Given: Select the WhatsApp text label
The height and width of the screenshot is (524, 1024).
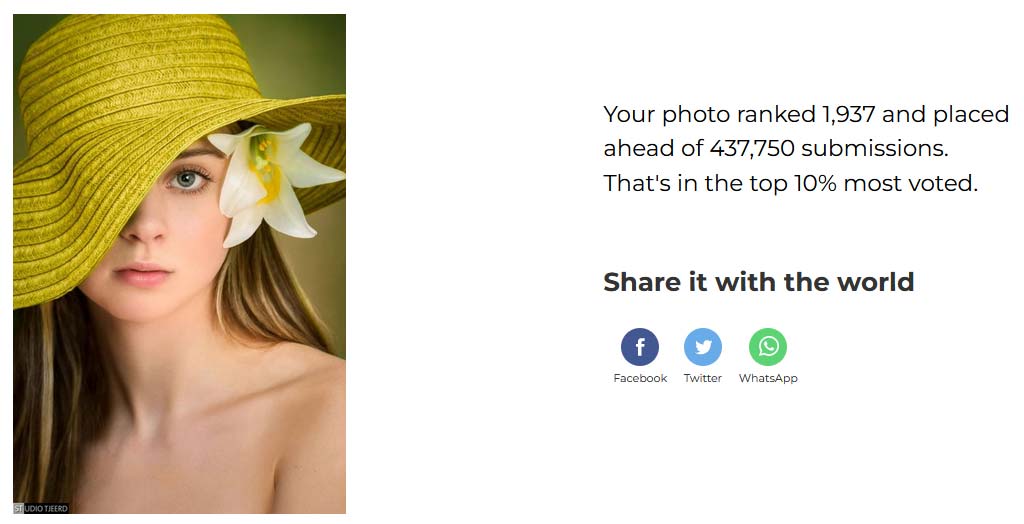Looking at the screenshot, I should [768, 378].
